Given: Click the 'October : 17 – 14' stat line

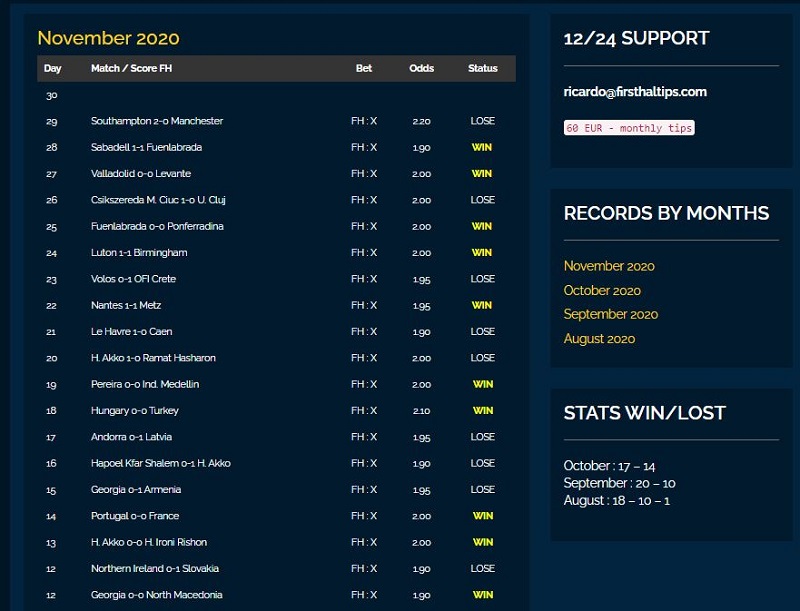Looking at the screenshot, I should (x=609, y=466).
